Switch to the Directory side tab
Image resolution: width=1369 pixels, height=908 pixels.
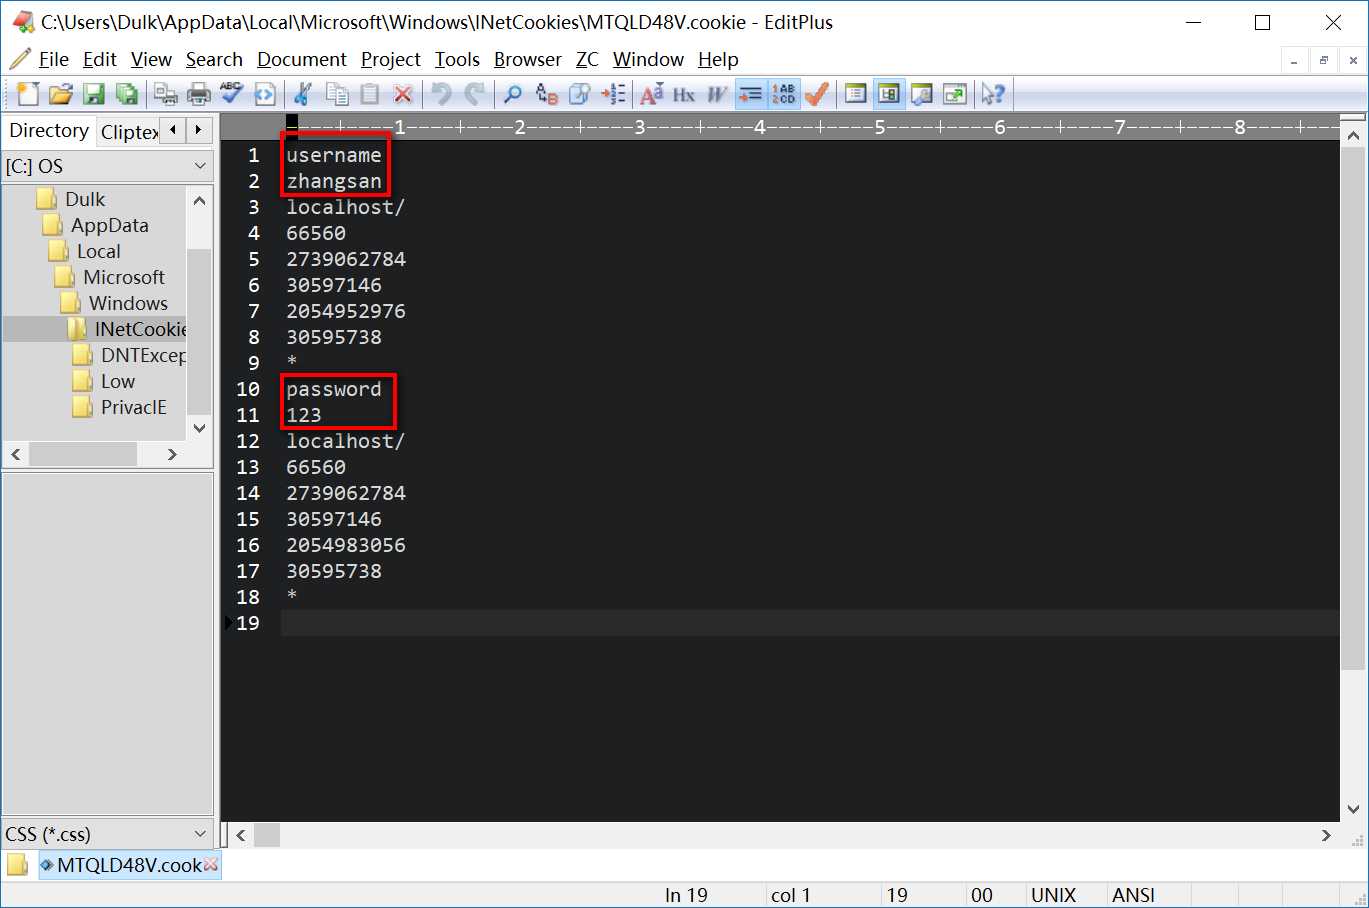49,131
